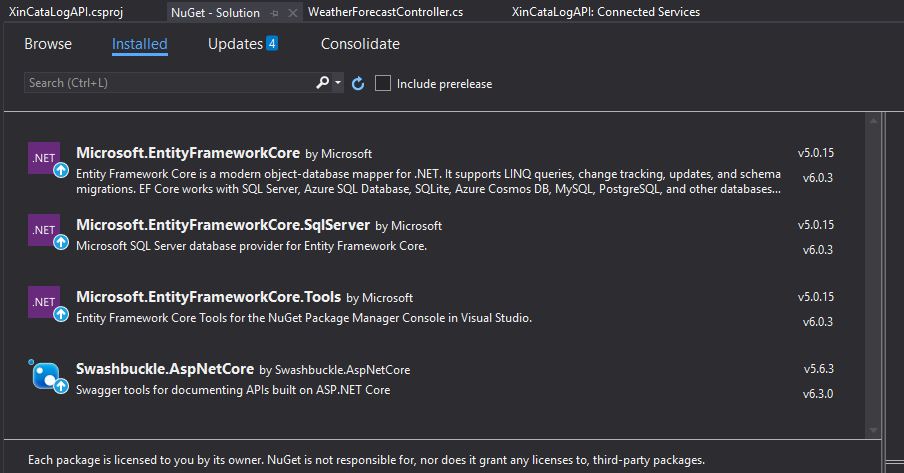Switch to the Consolidate tab
Screen dimensions: 904x473
tap(360, 44)
